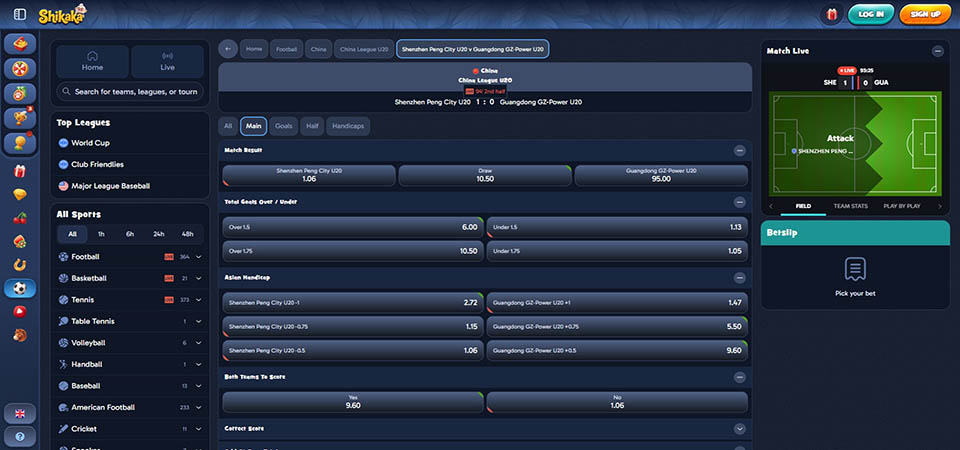
Task: Click the Baseball sport icon
Action: 63,386
